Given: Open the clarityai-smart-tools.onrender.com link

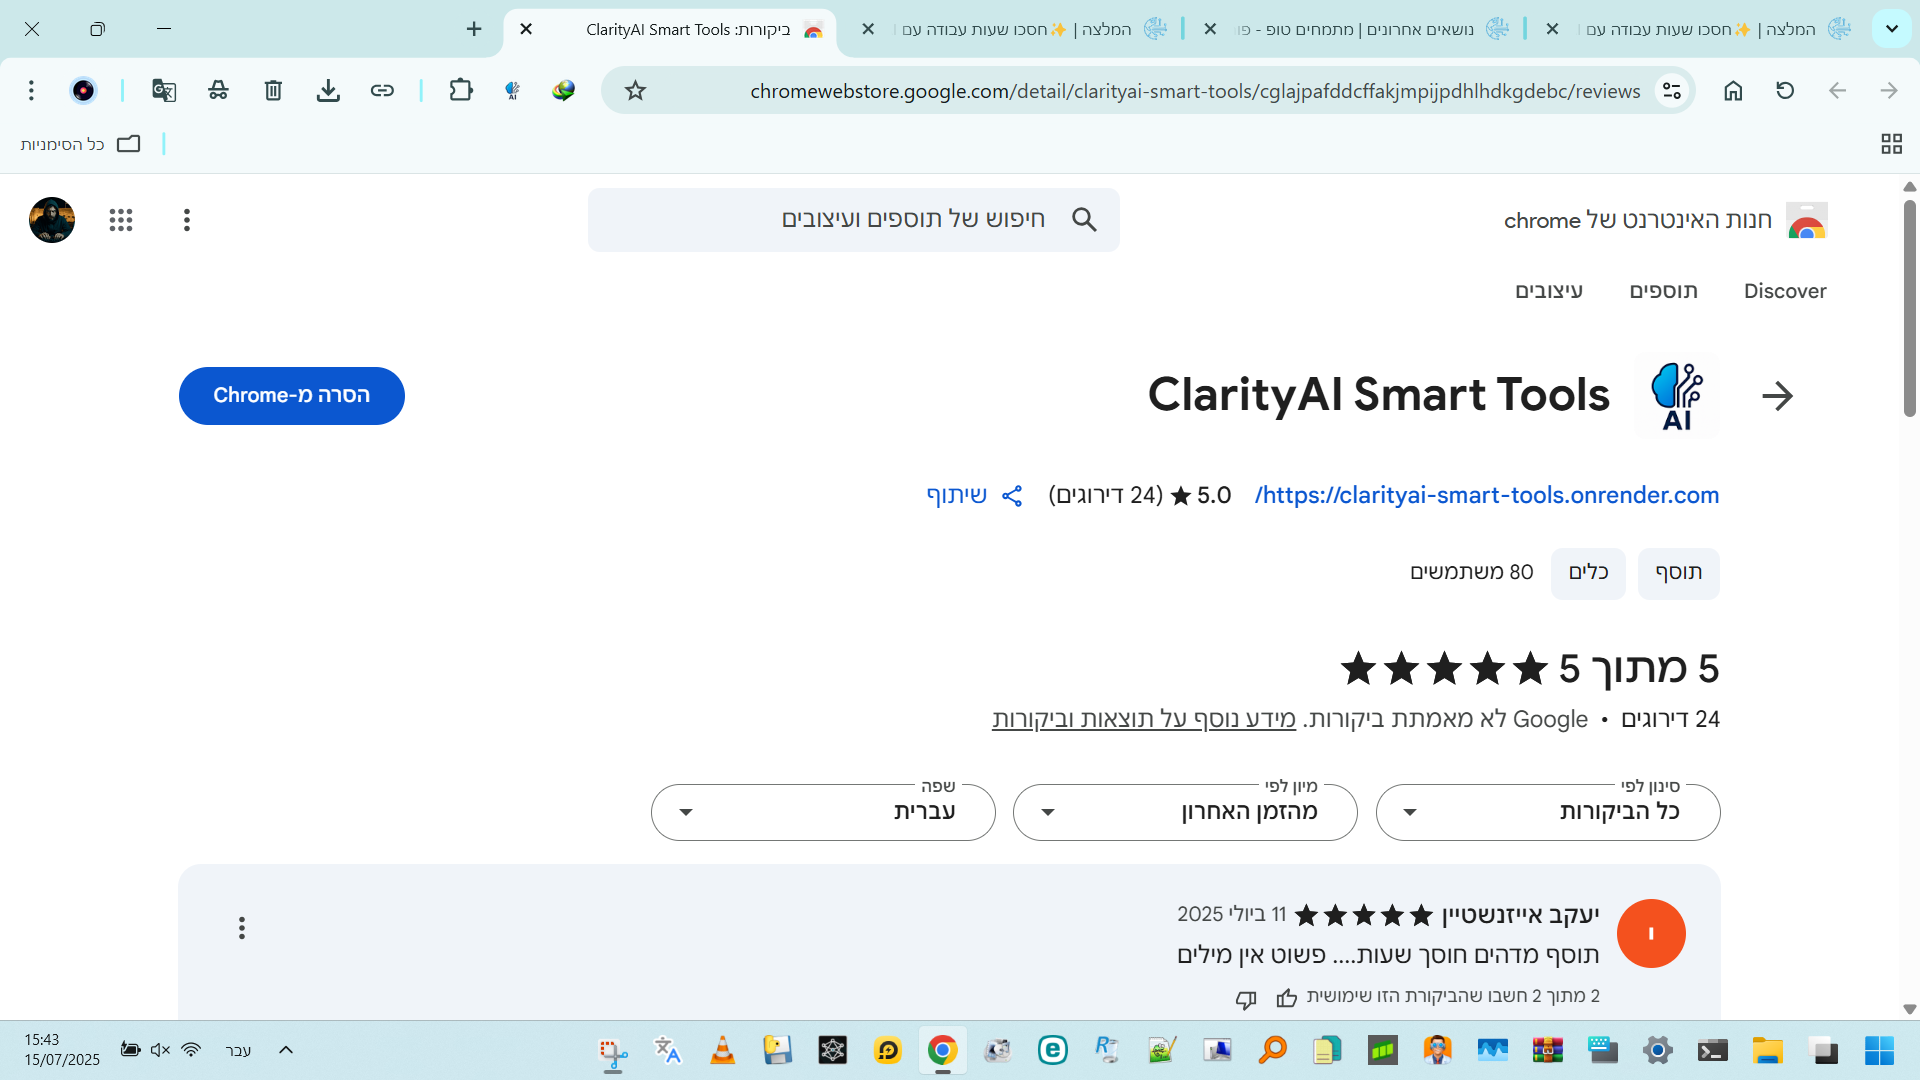Looking at the screenshot, I should point(1487,495).
